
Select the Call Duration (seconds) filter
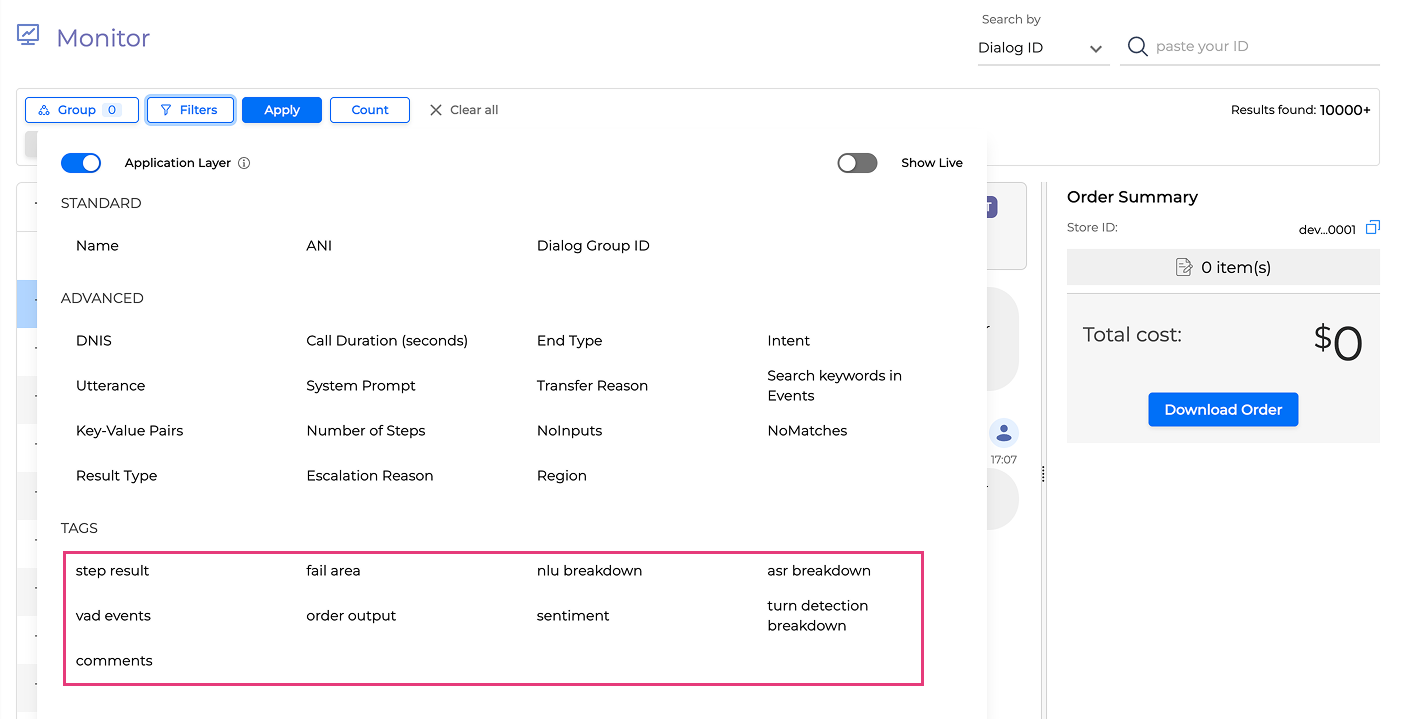(x=387, y=341)
